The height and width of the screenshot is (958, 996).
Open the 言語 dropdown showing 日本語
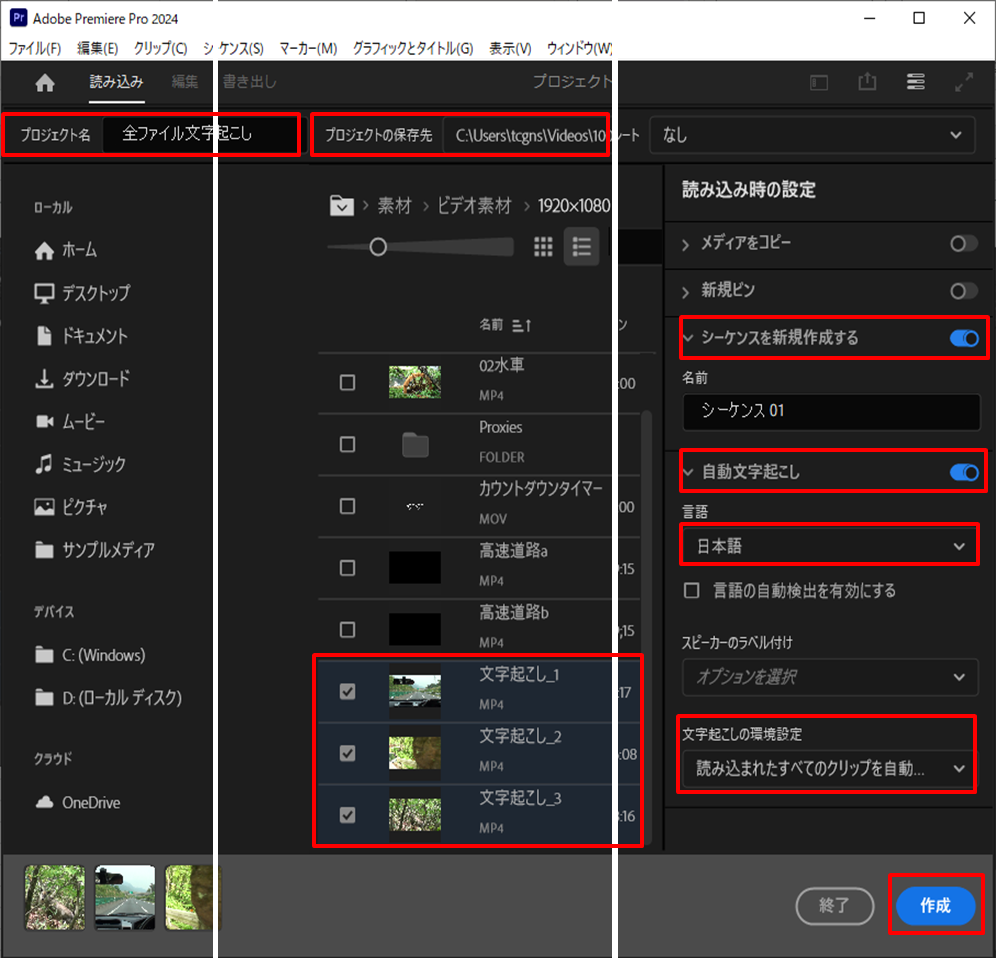(x=829, y=545)
